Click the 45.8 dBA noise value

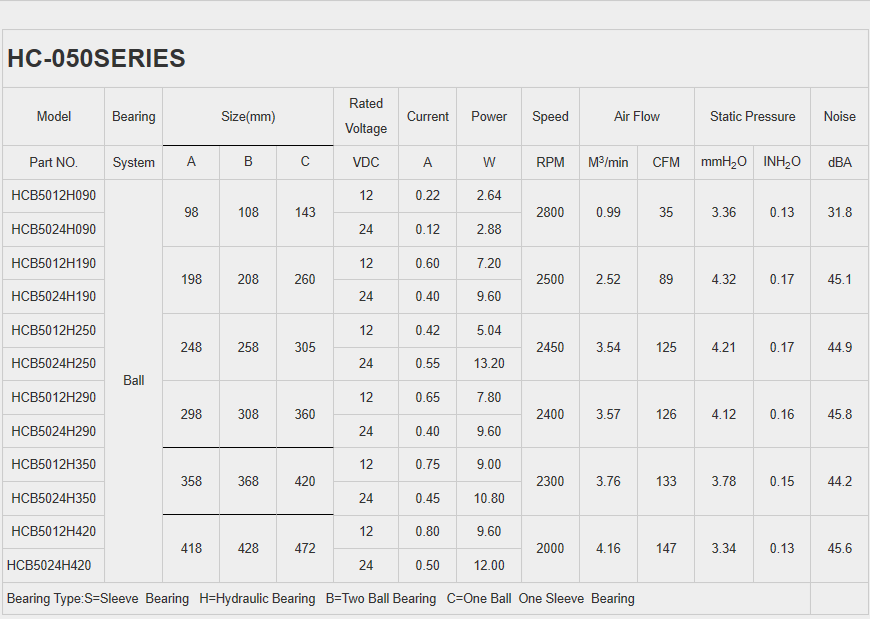click(x=839, y=414)
